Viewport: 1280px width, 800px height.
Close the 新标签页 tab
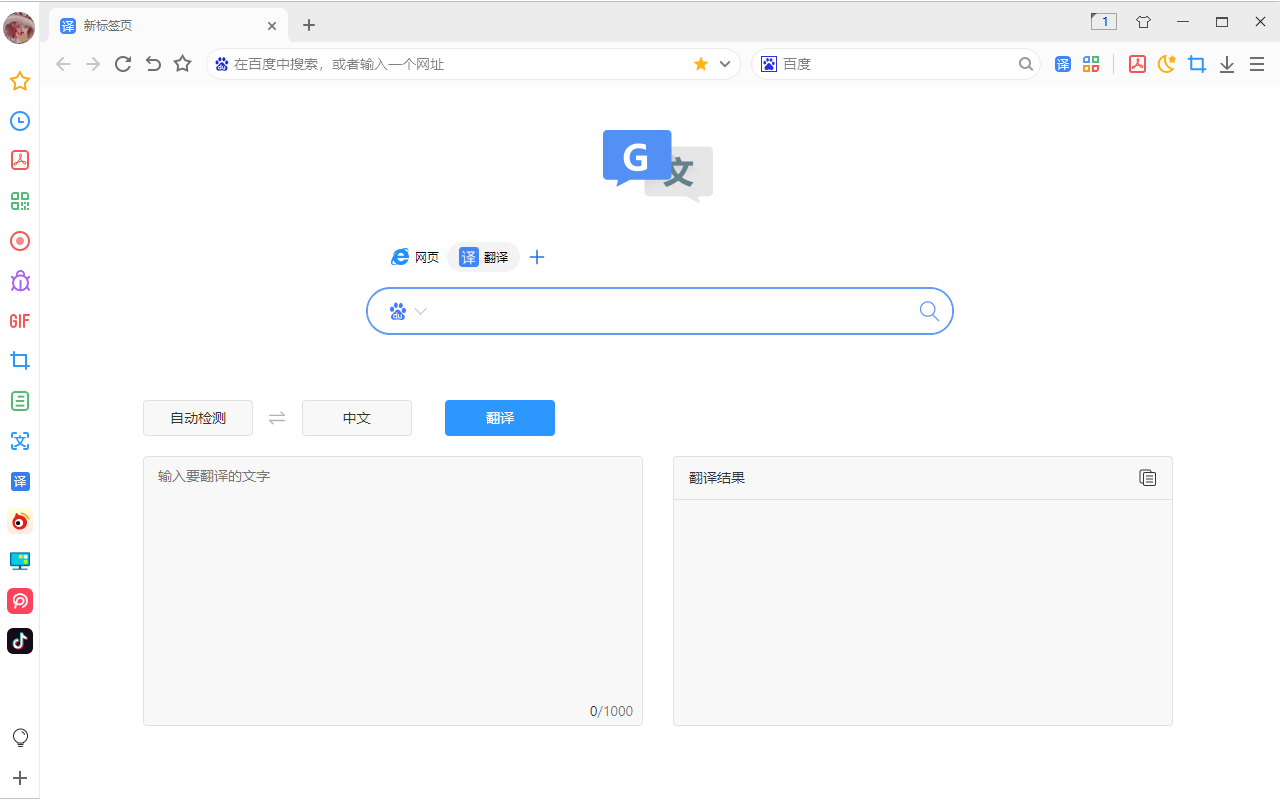[x=272, y=26]
